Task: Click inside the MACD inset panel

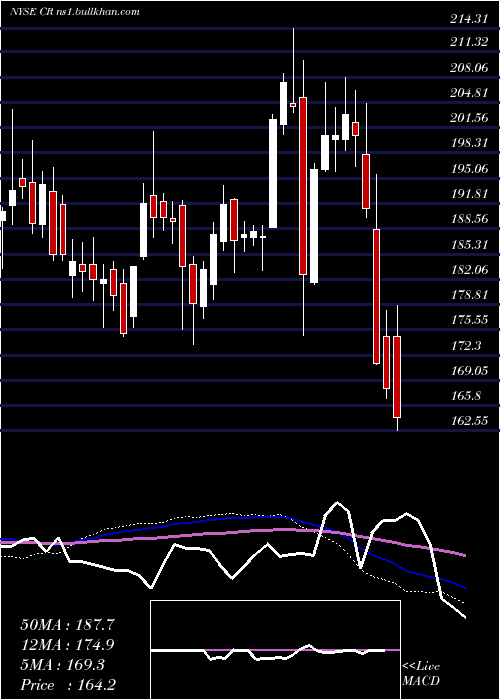Action: [275, 650]
